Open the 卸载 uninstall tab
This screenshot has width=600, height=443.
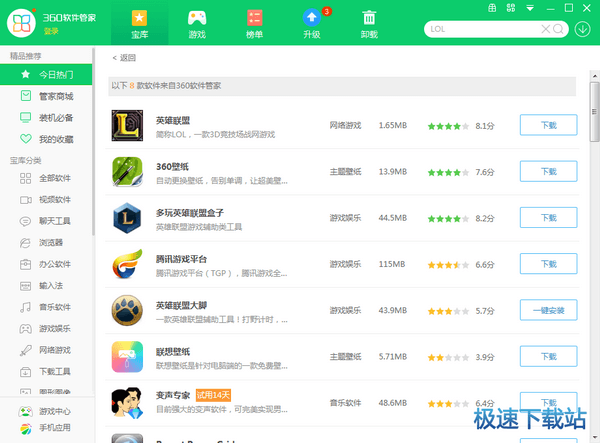pos(369,23)
